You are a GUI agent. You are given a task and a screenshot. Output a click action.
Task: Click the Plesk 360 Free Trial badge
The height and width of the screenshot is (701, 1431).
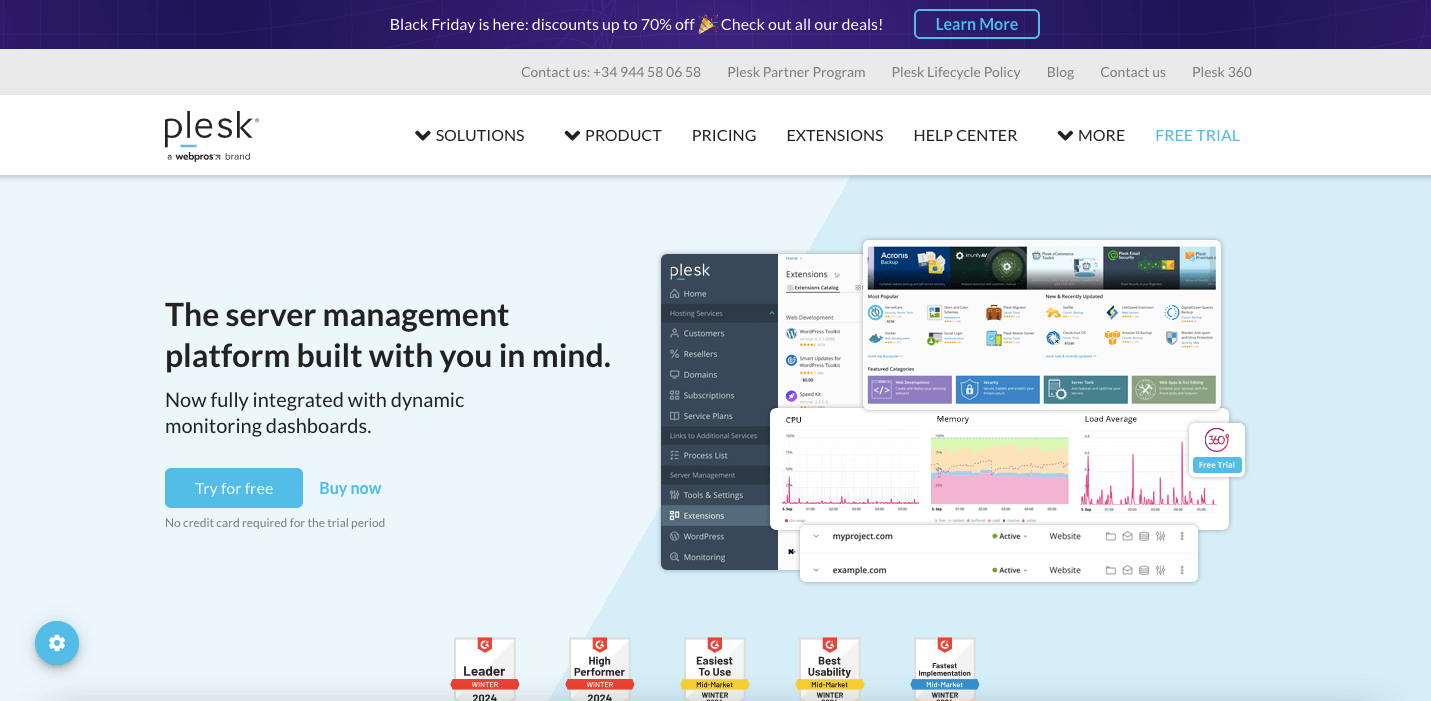click(1216, 449)
